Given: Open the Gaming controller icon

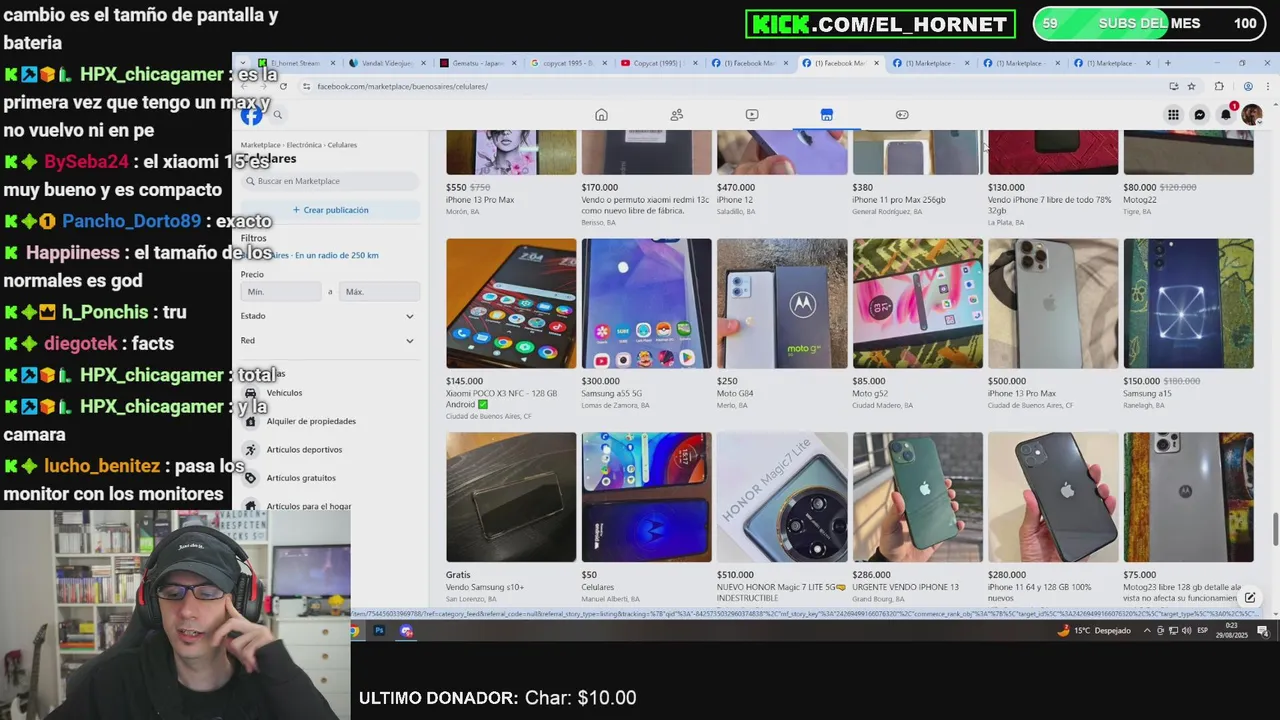Looking at the screenshot, I should 902,115.
